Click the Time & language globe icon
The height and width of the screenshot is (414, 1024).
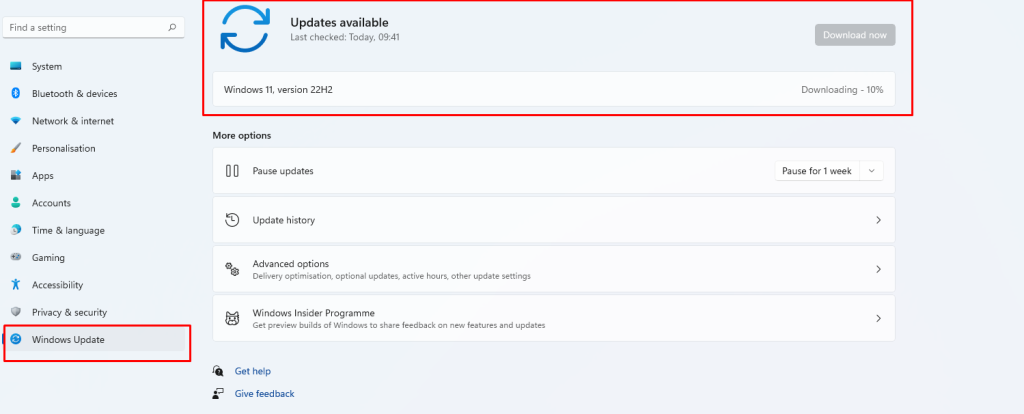(x=16, y=231)
